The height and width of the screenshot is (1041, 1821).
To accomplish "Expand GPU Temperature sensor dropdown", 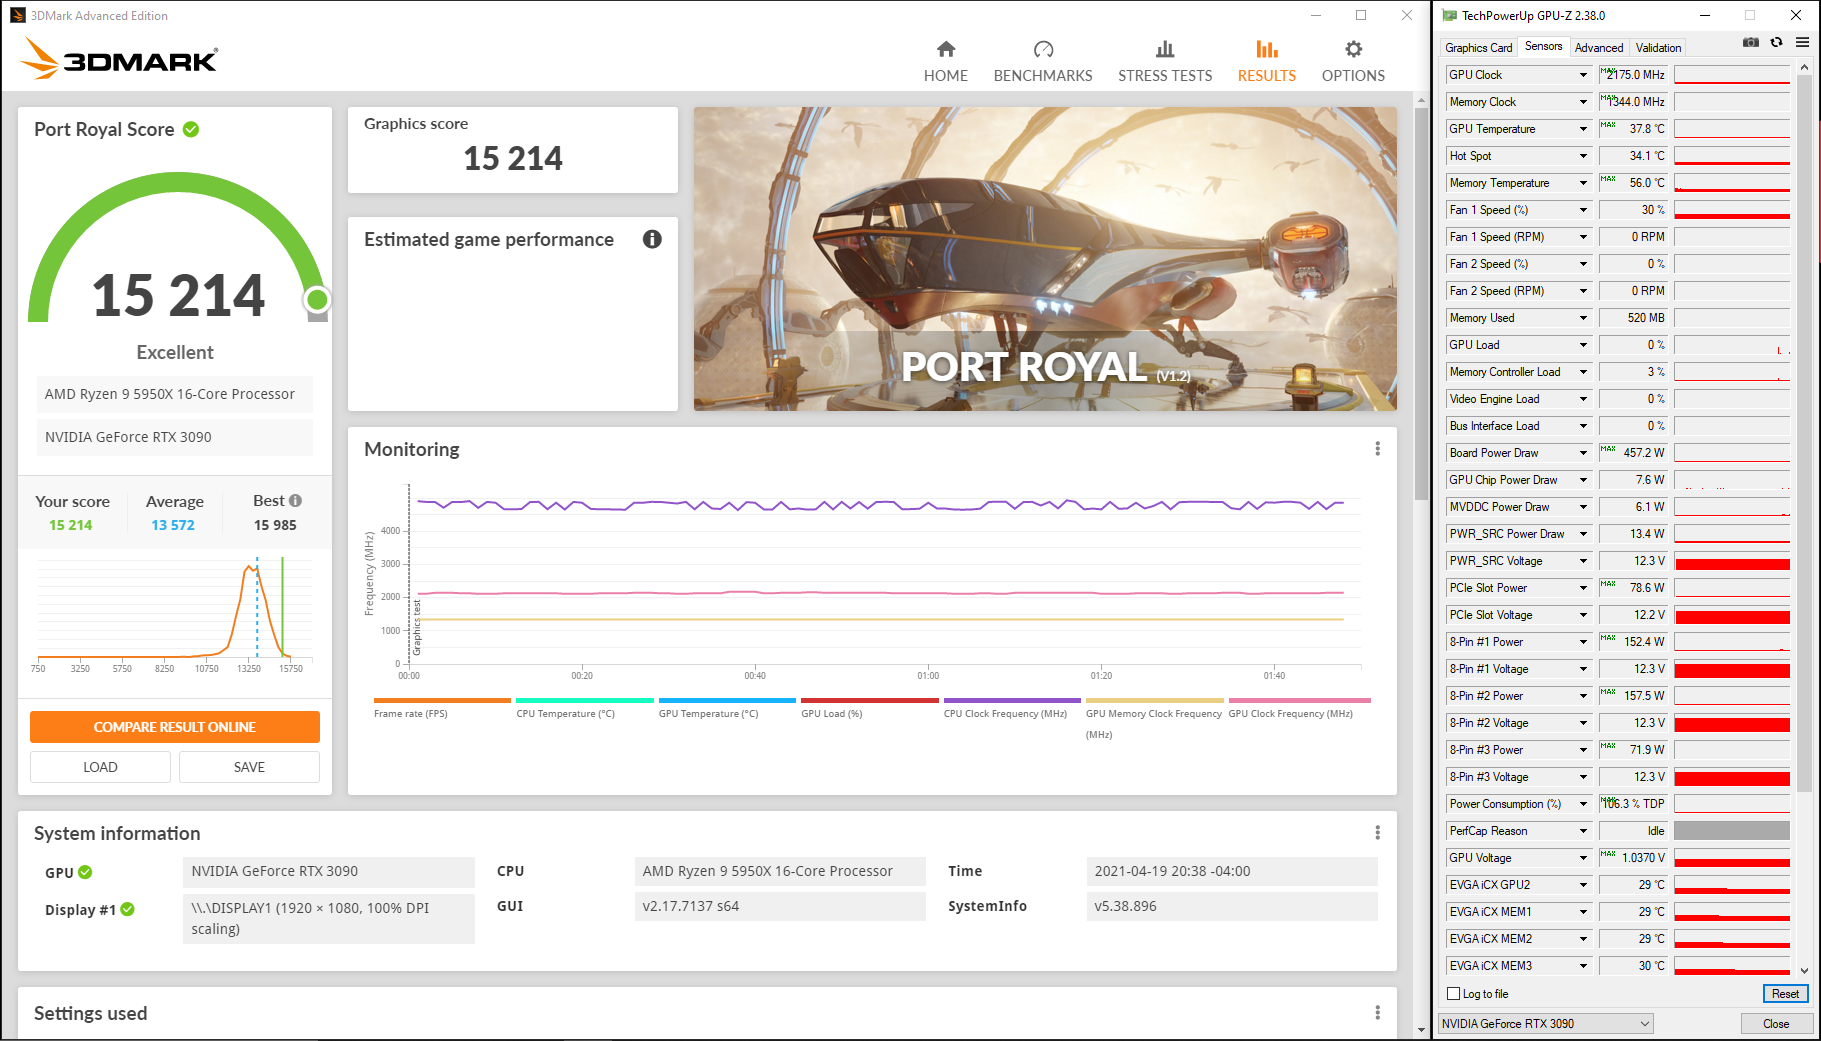I will (x=1583, y=129).
